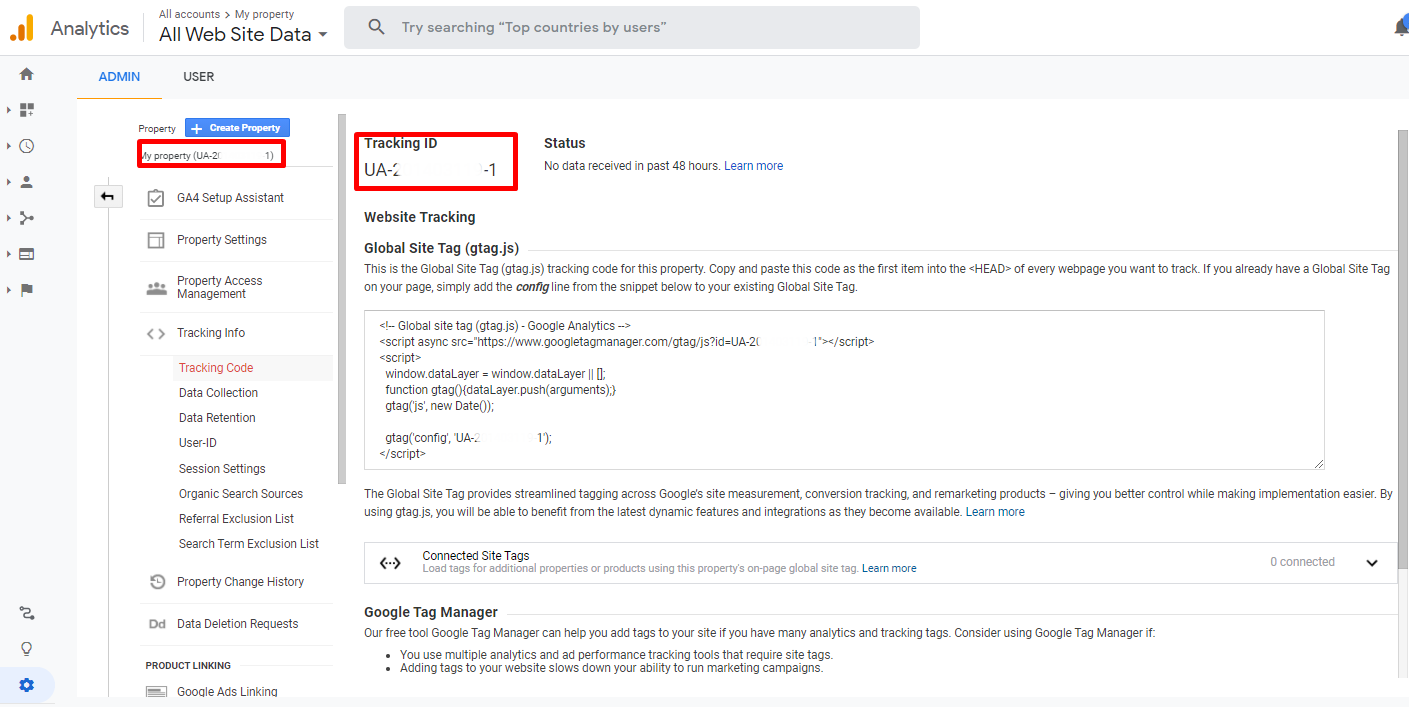The height and width of the screenshot is (707, 1409).
Task: Open the All Web Site Data dropdown
Action: tap(243, 34)
